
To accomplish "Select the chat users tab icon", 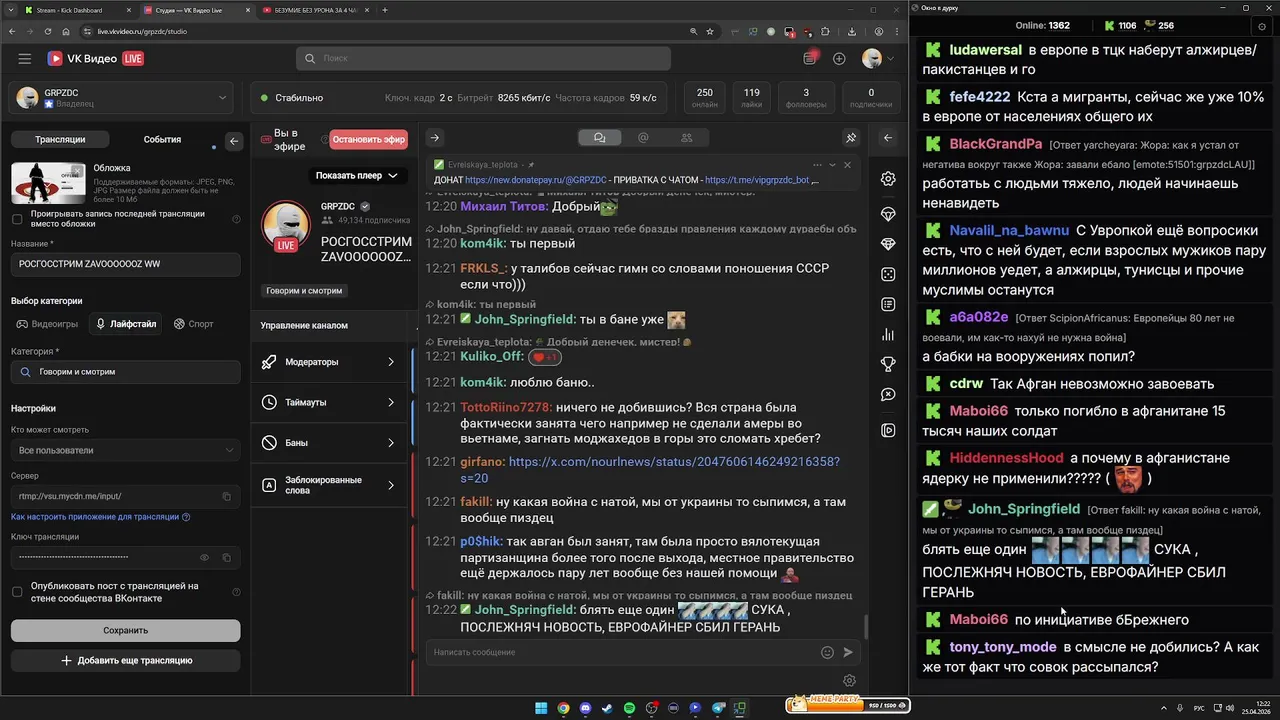I will (x=686, y=138).
